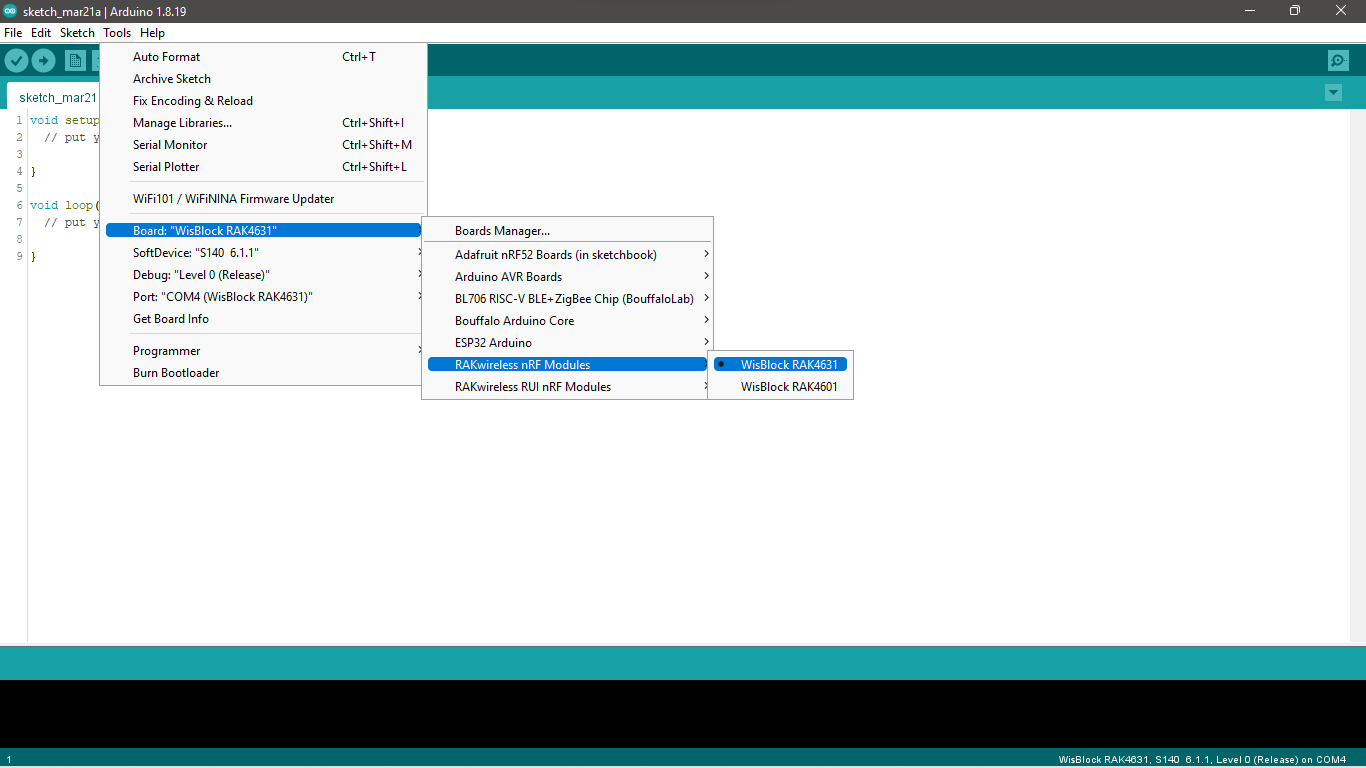
Task: Expand Adafruit nRF52 Boards (in sketchbook)
Action: 567,255
